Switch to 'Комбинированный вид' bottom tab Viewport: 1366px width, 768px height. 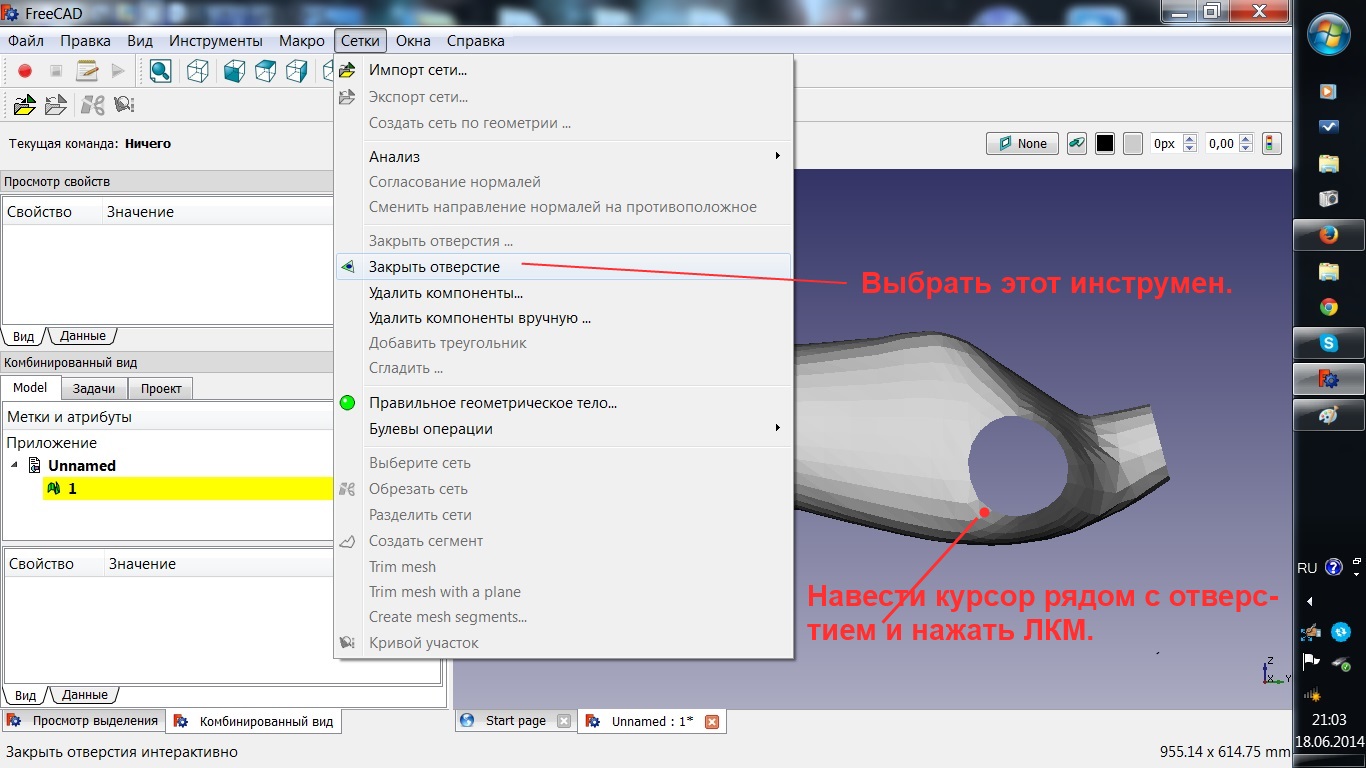pos(254,721)
